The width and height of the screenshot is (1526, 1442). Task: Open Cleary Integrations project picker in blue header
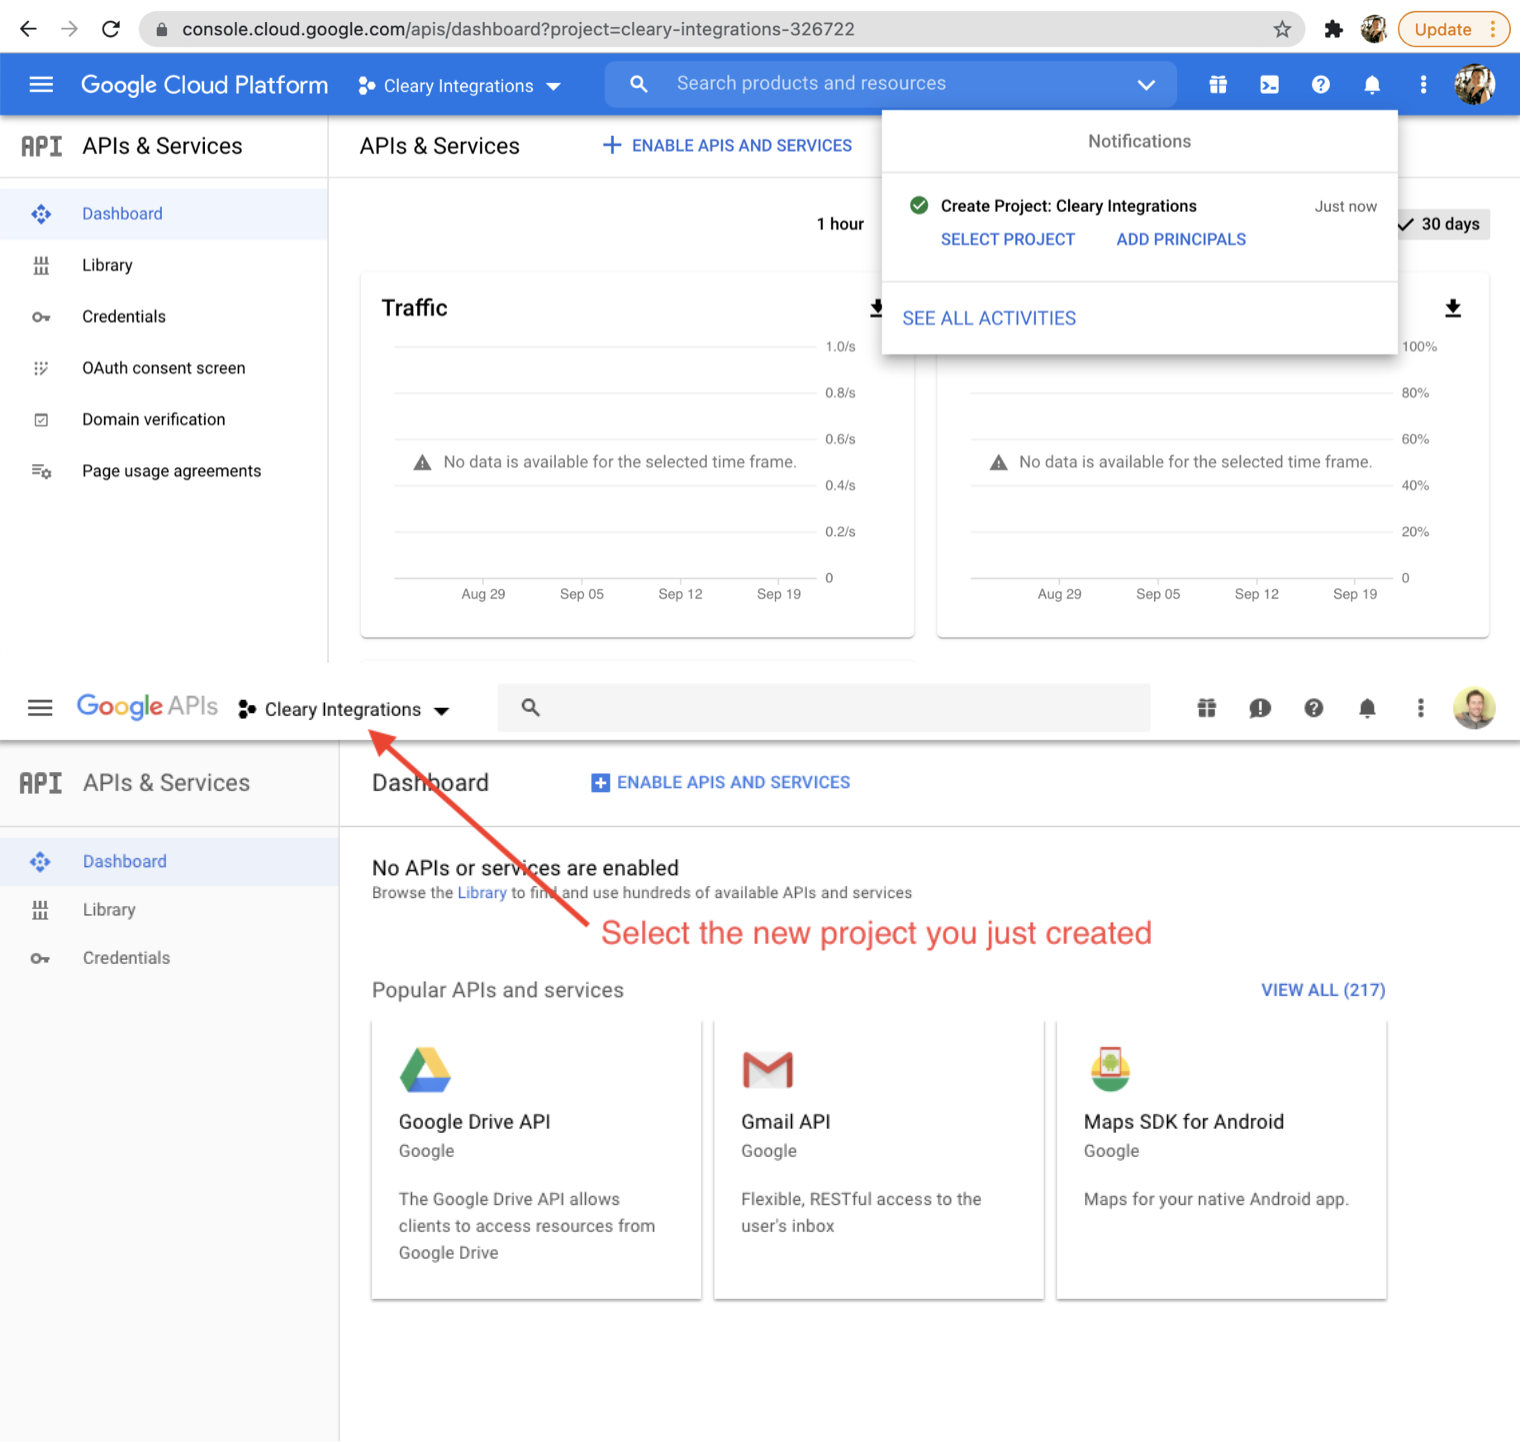pos(459,86)
